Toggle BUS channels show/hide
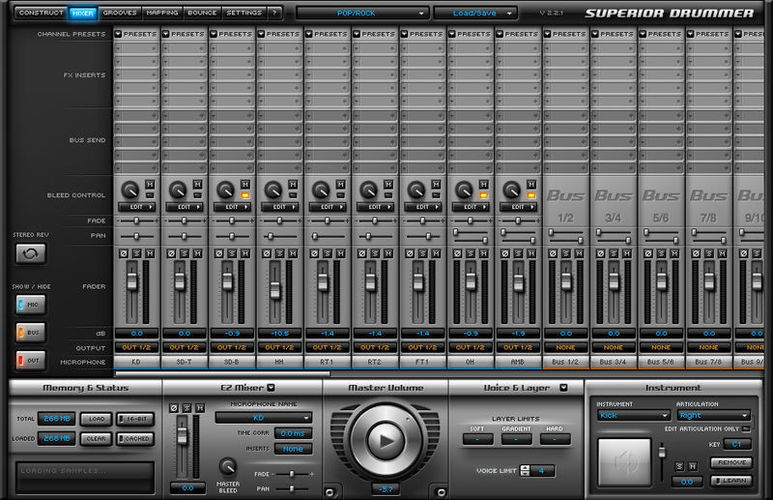 coord(31,332)
